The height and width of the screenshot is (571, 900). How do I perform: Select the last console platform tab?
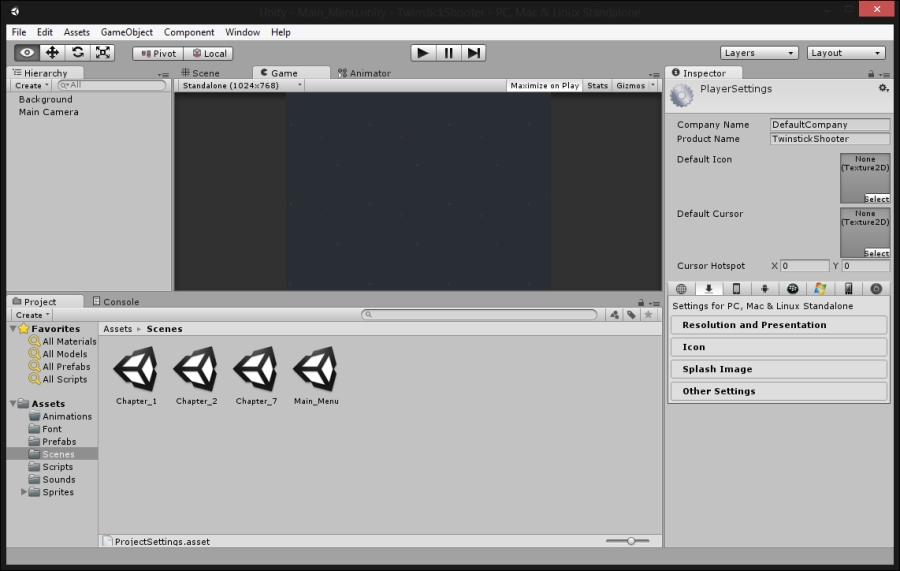pos(876,289)
